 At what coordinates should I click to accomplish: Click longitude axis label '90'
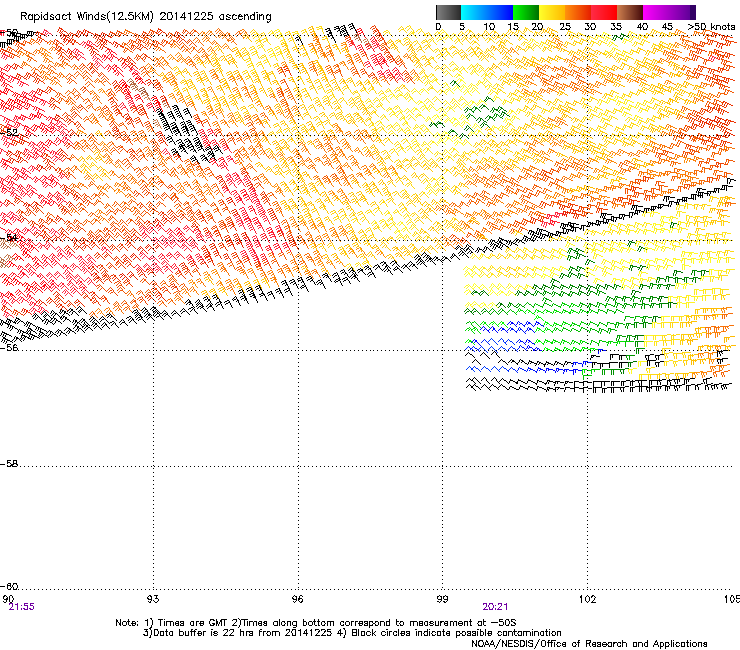(8, 599)
